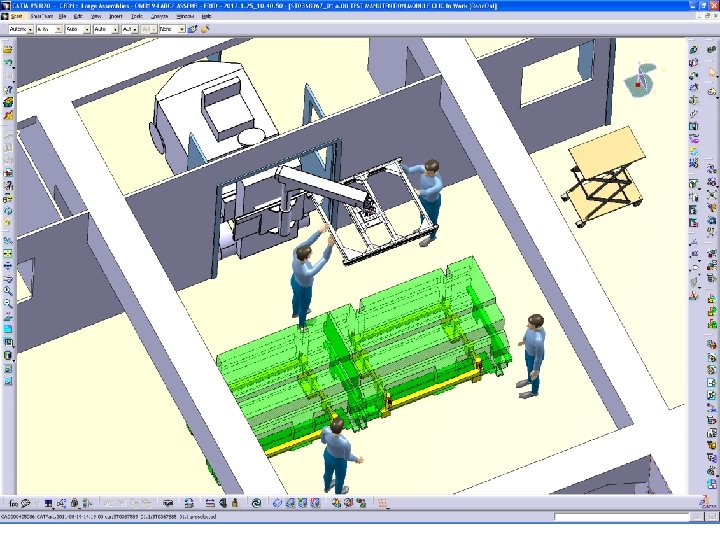Expand the third 'Auto' graphic properties dropdown
The height and width of the screenshot is (540, 720).
(87, 29)
